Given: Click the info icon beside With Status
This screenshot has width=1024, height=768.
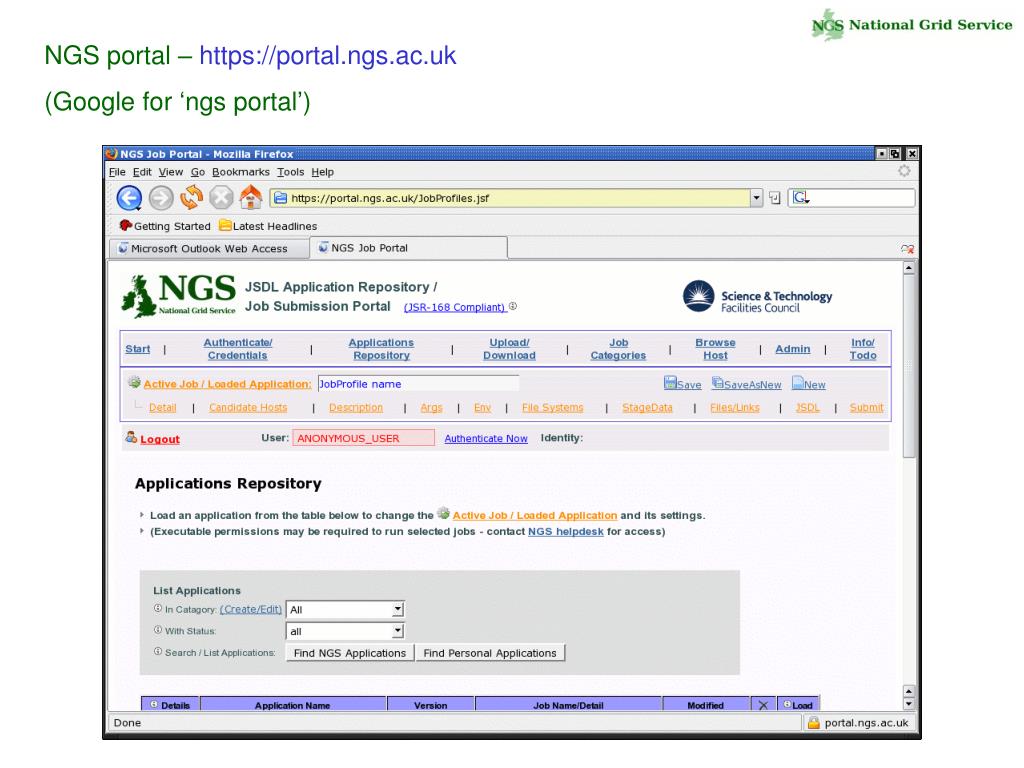Looking at the screenshot, I should [157, 630].
